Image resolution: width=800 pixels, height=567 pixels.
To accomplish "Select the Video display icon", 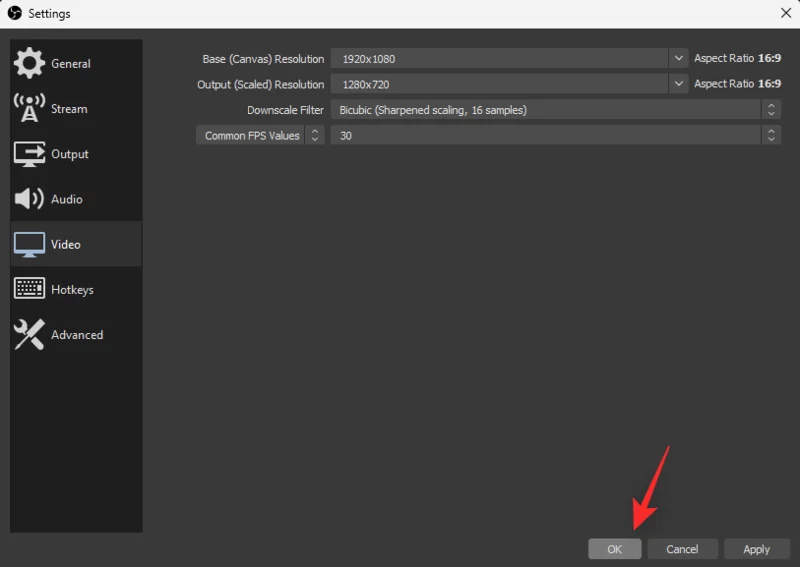I will [x=29, y=244].
